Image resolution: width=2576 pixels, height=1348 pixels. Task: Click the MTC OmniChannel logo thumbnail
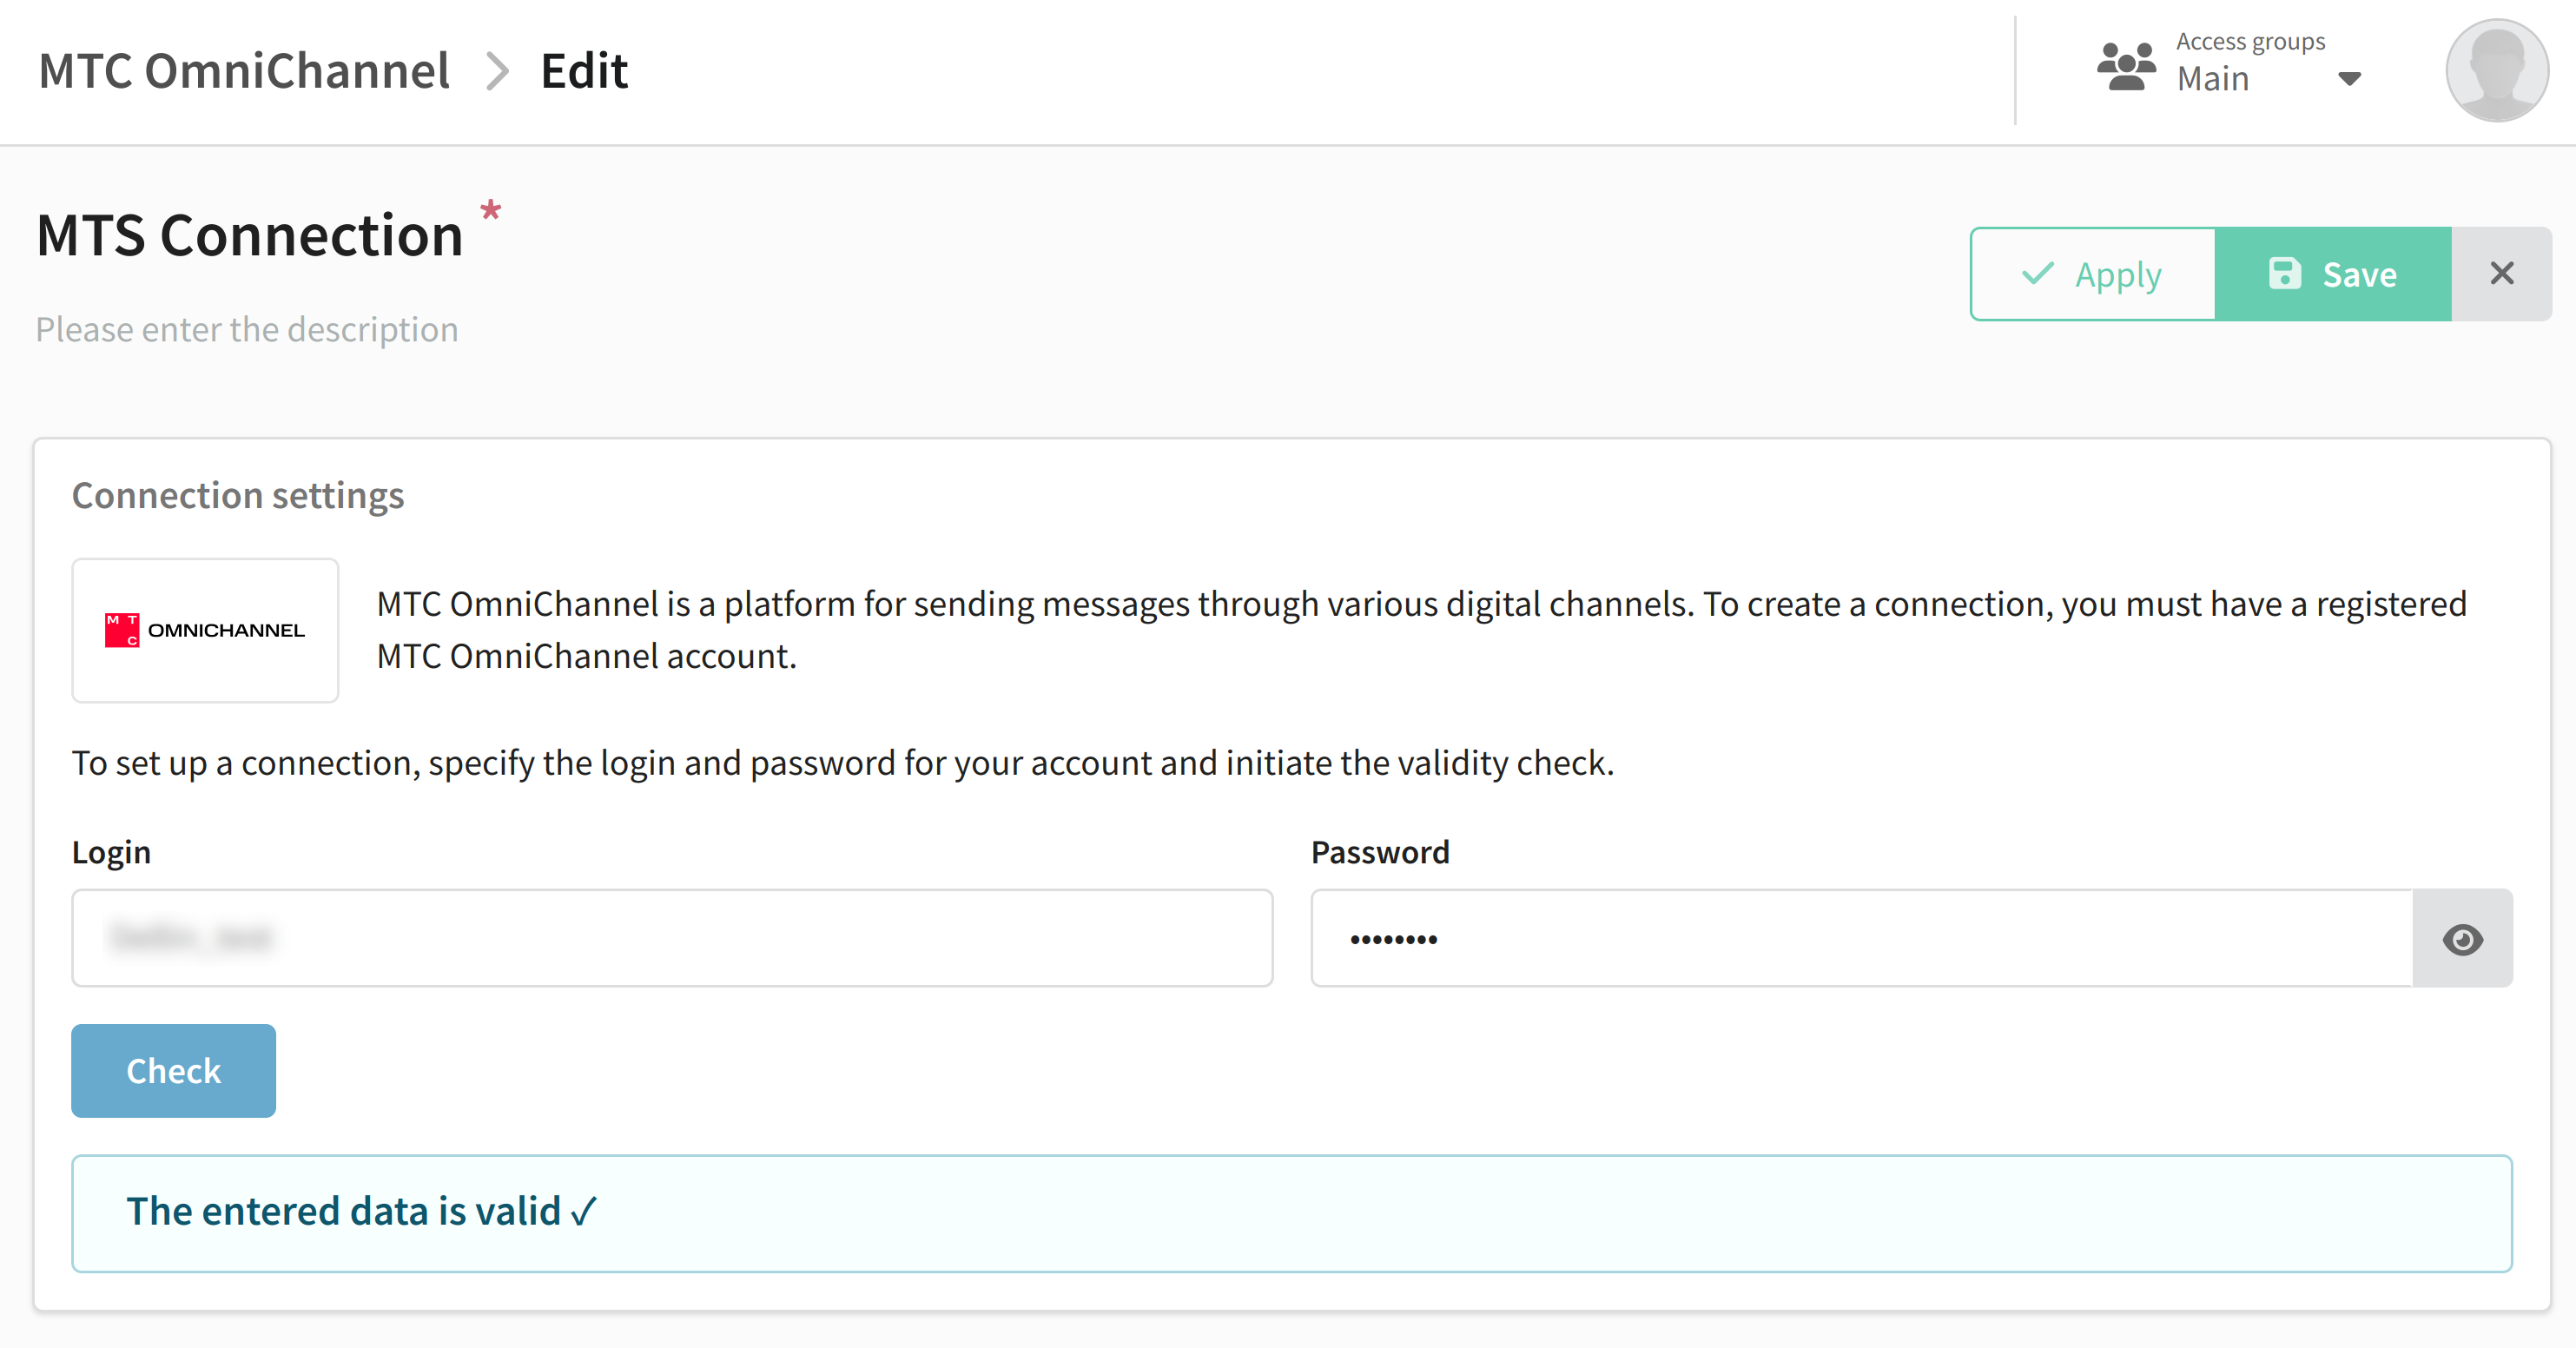click(205, 630)
